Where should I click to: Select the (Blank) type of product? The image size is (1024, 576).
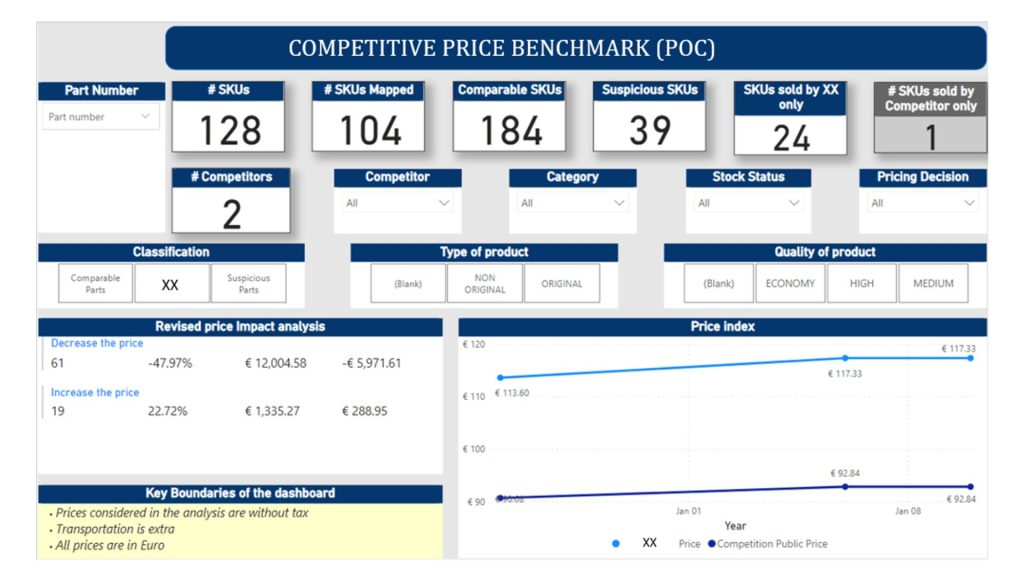[408, 284]
